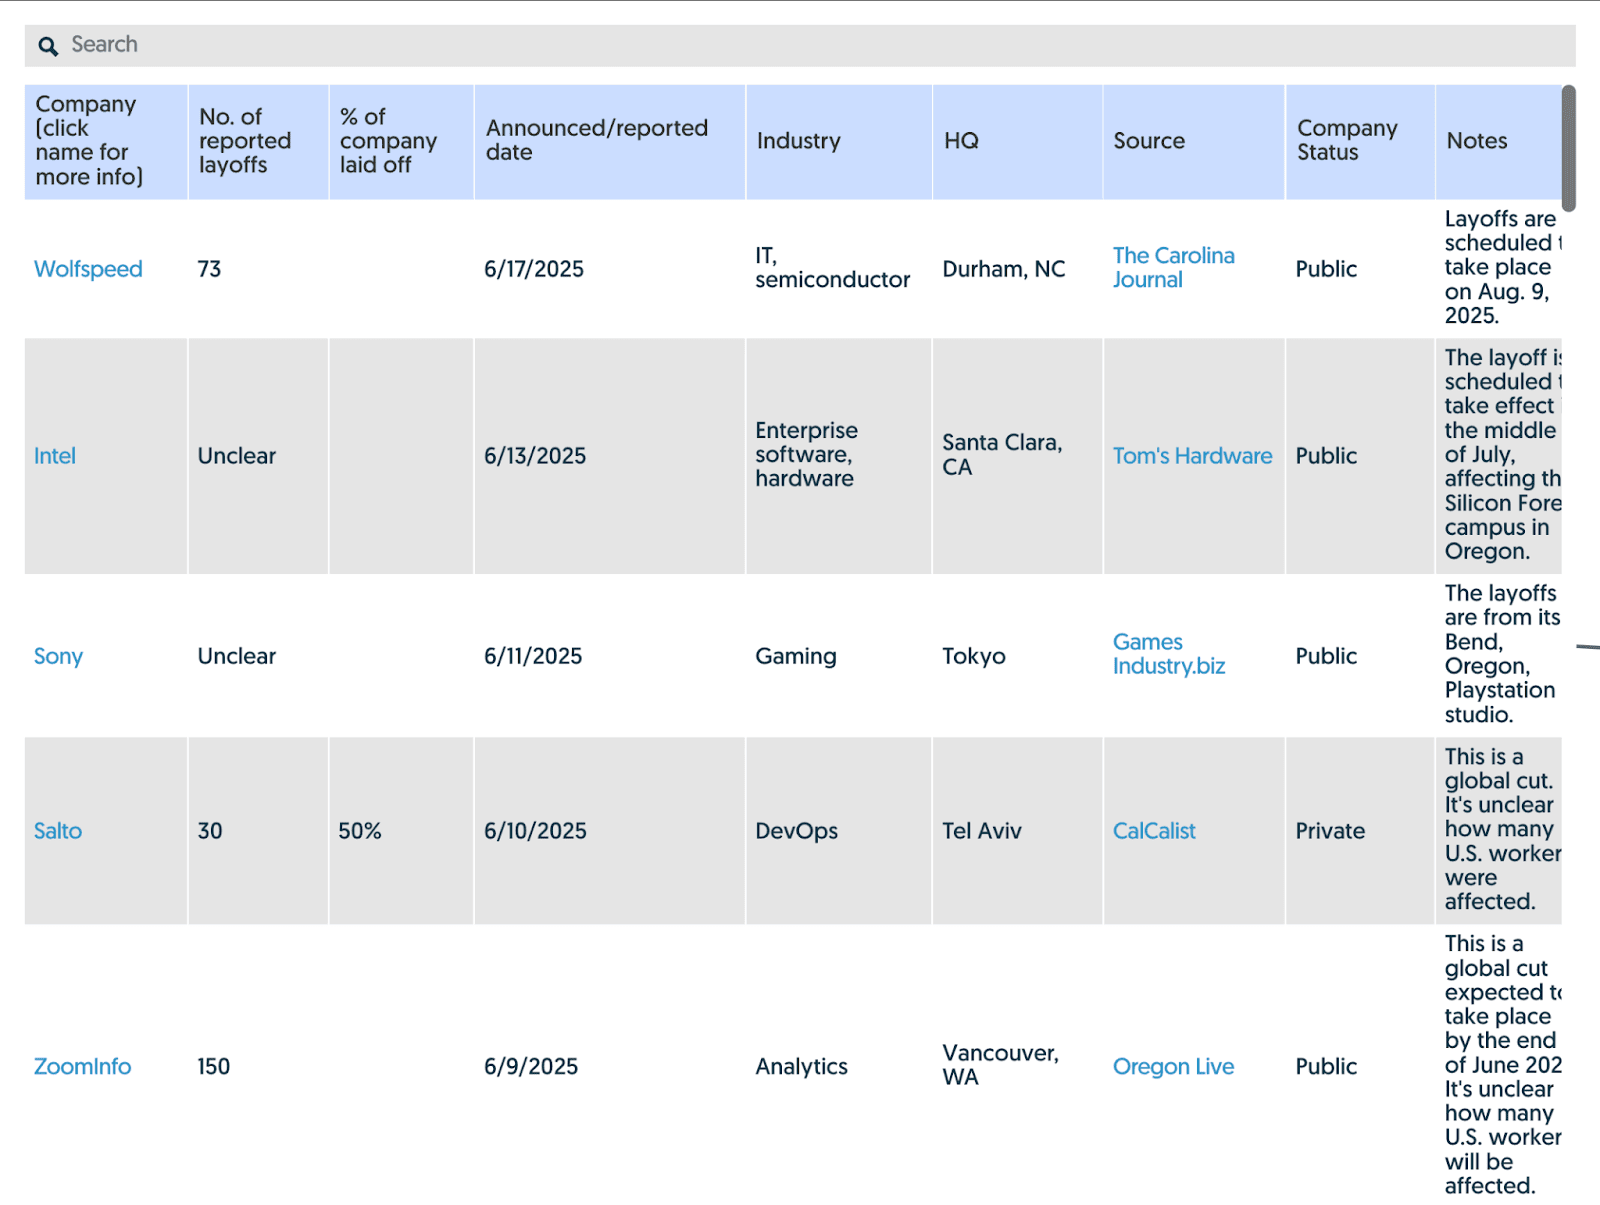Open The Carolina Journal source link

(x=1173, y=268)
